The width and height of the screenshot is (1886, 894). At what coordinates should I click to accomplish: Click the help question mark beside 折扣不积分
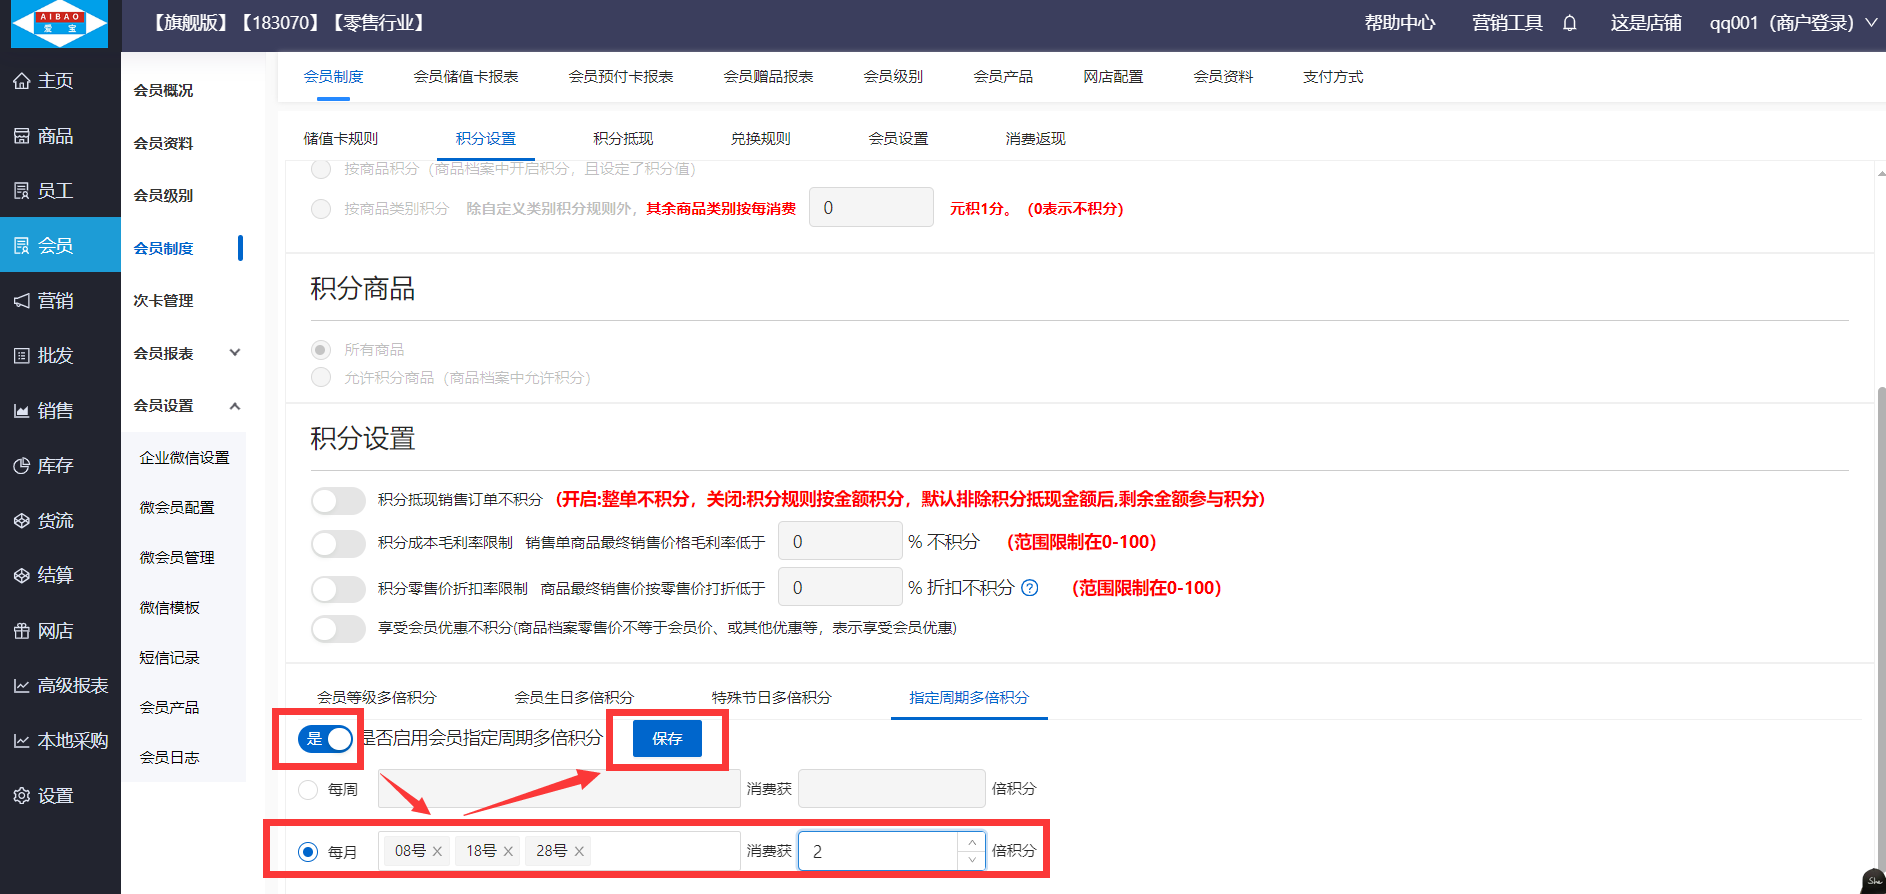pos(1030,588)
